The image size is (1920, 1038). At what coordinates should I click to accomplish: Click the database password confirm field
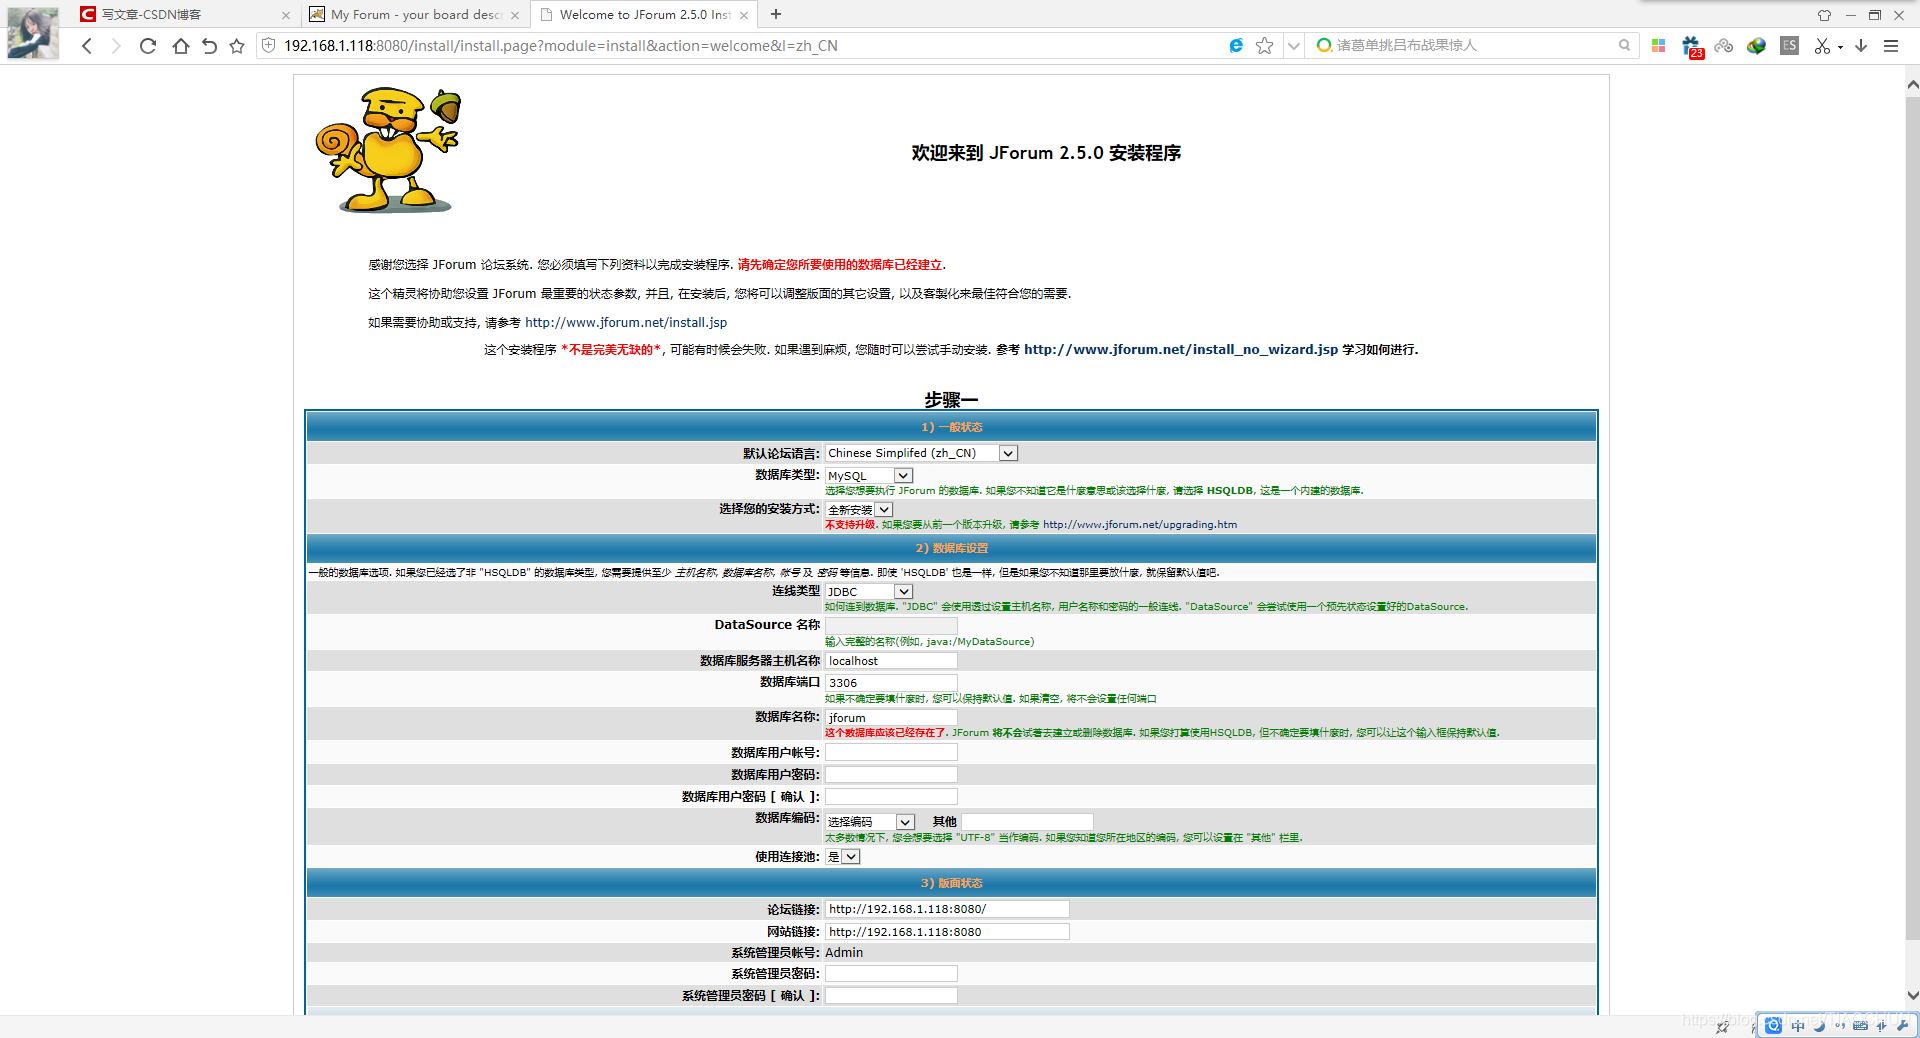point(891,797)
